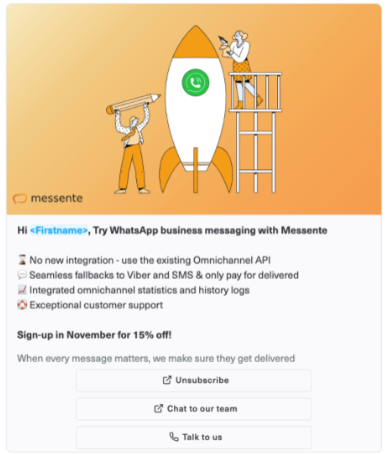Click the lifebuoy emoji before Exceptional customer support
This screenshot has width=388, height=455.
coord(22,305)
